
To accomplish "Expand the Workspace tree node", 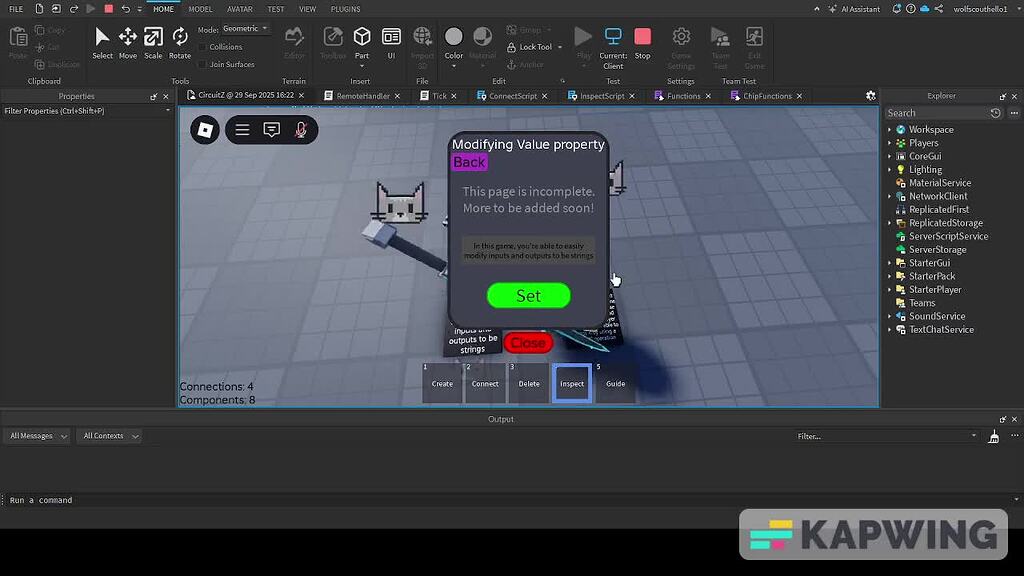I will click(x=889, y=130).
